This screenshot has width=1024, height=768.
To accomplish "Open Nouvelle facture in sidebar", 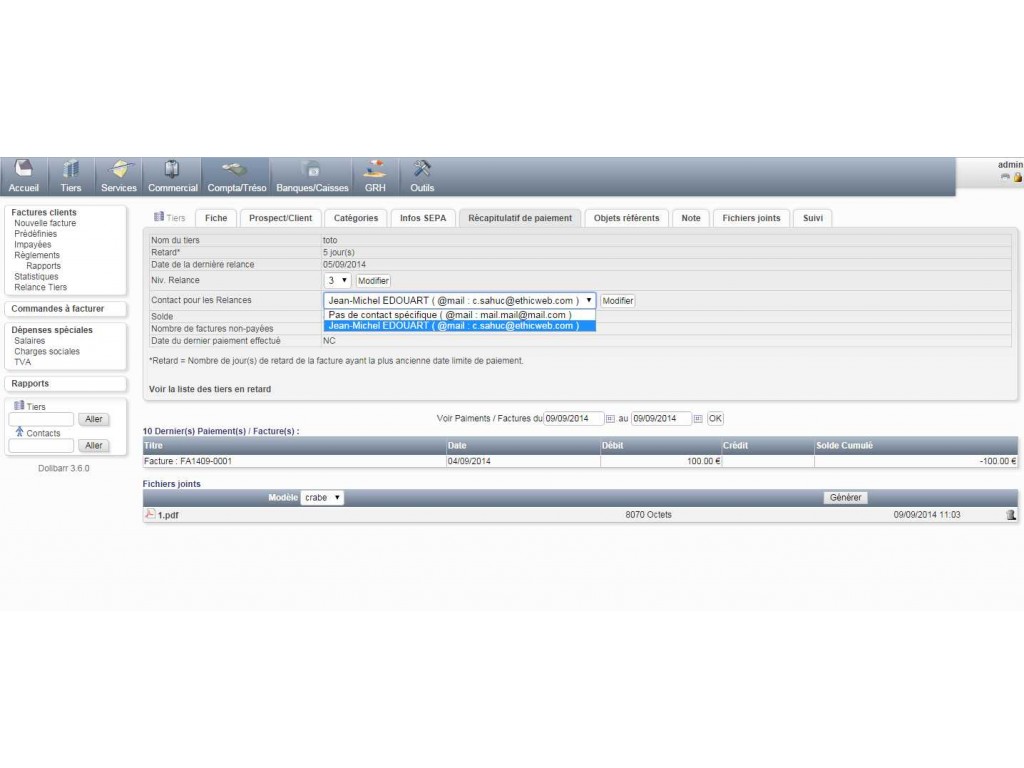I will tap(45, 223).
